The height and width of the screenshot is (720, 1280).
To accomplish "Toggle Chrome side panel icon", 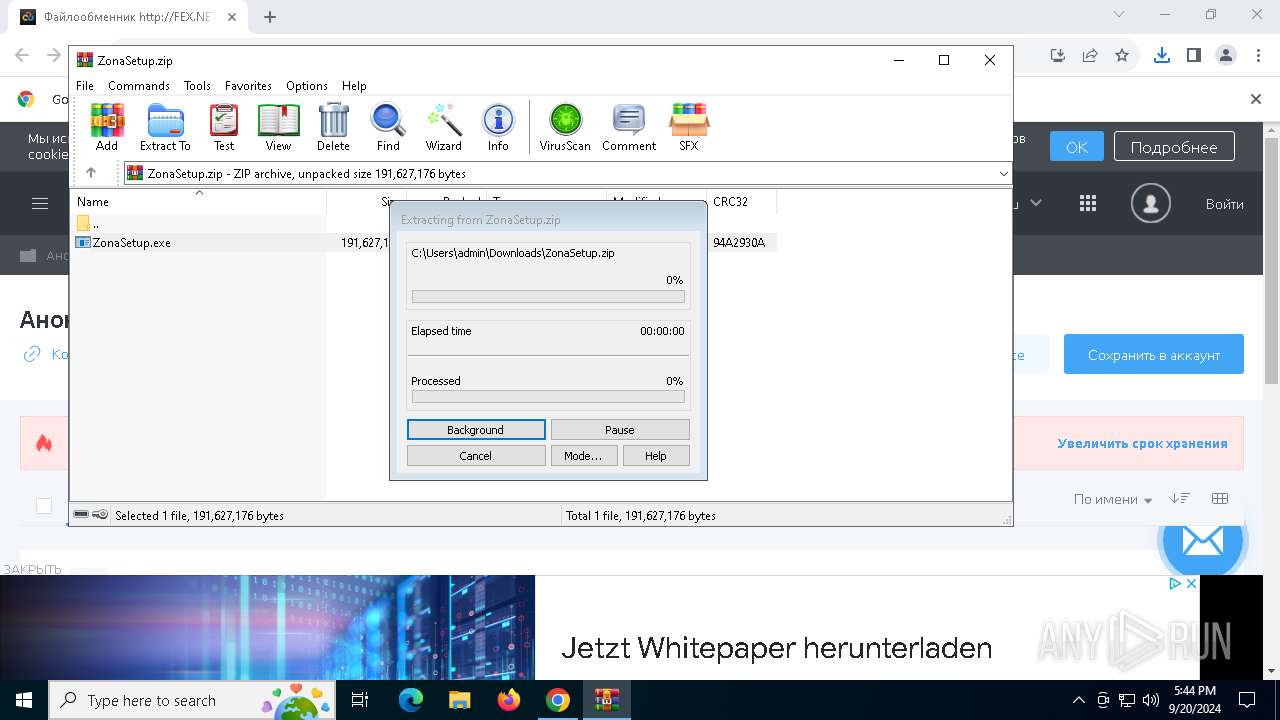I will pos(1194,56).
